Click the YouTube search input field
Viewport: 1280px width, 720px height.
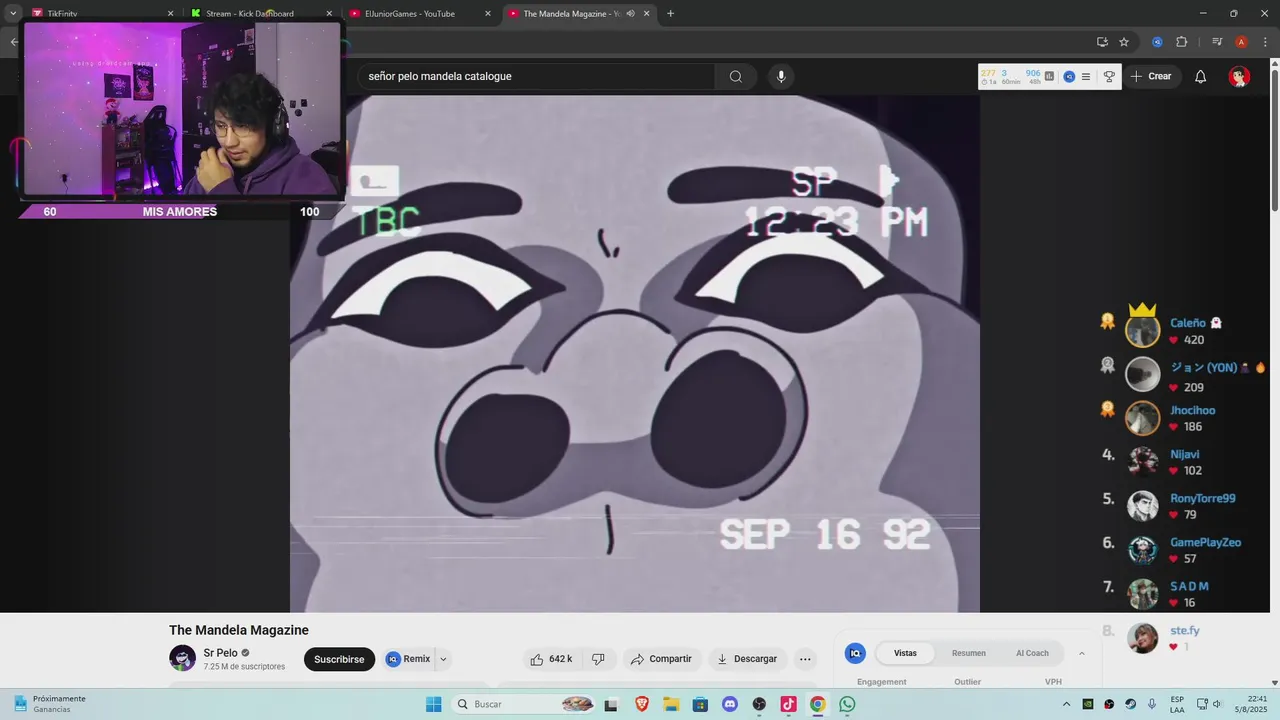[x=535, y=76]
